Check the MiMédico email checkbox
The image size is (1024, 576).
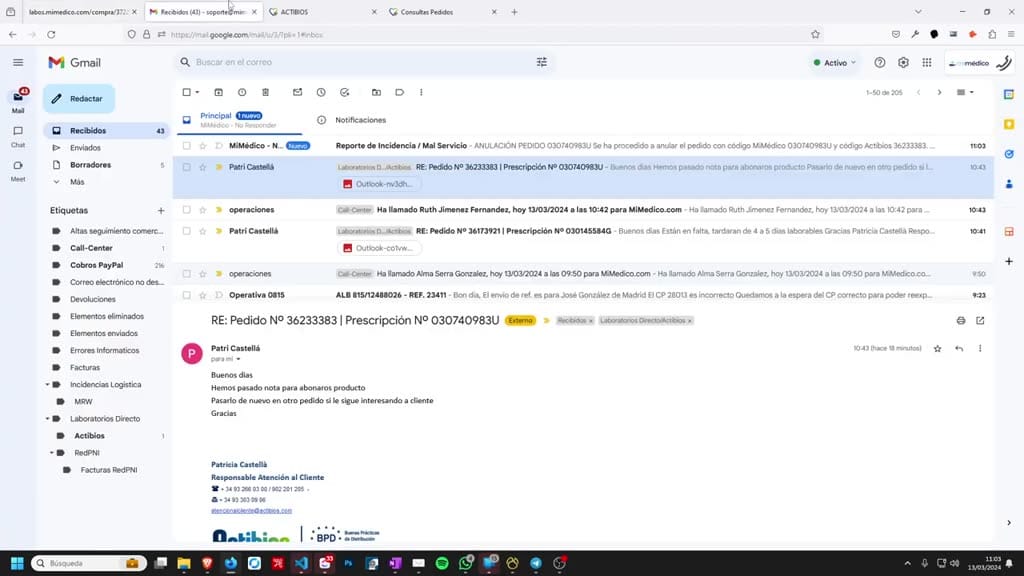(x=187, y=146)
